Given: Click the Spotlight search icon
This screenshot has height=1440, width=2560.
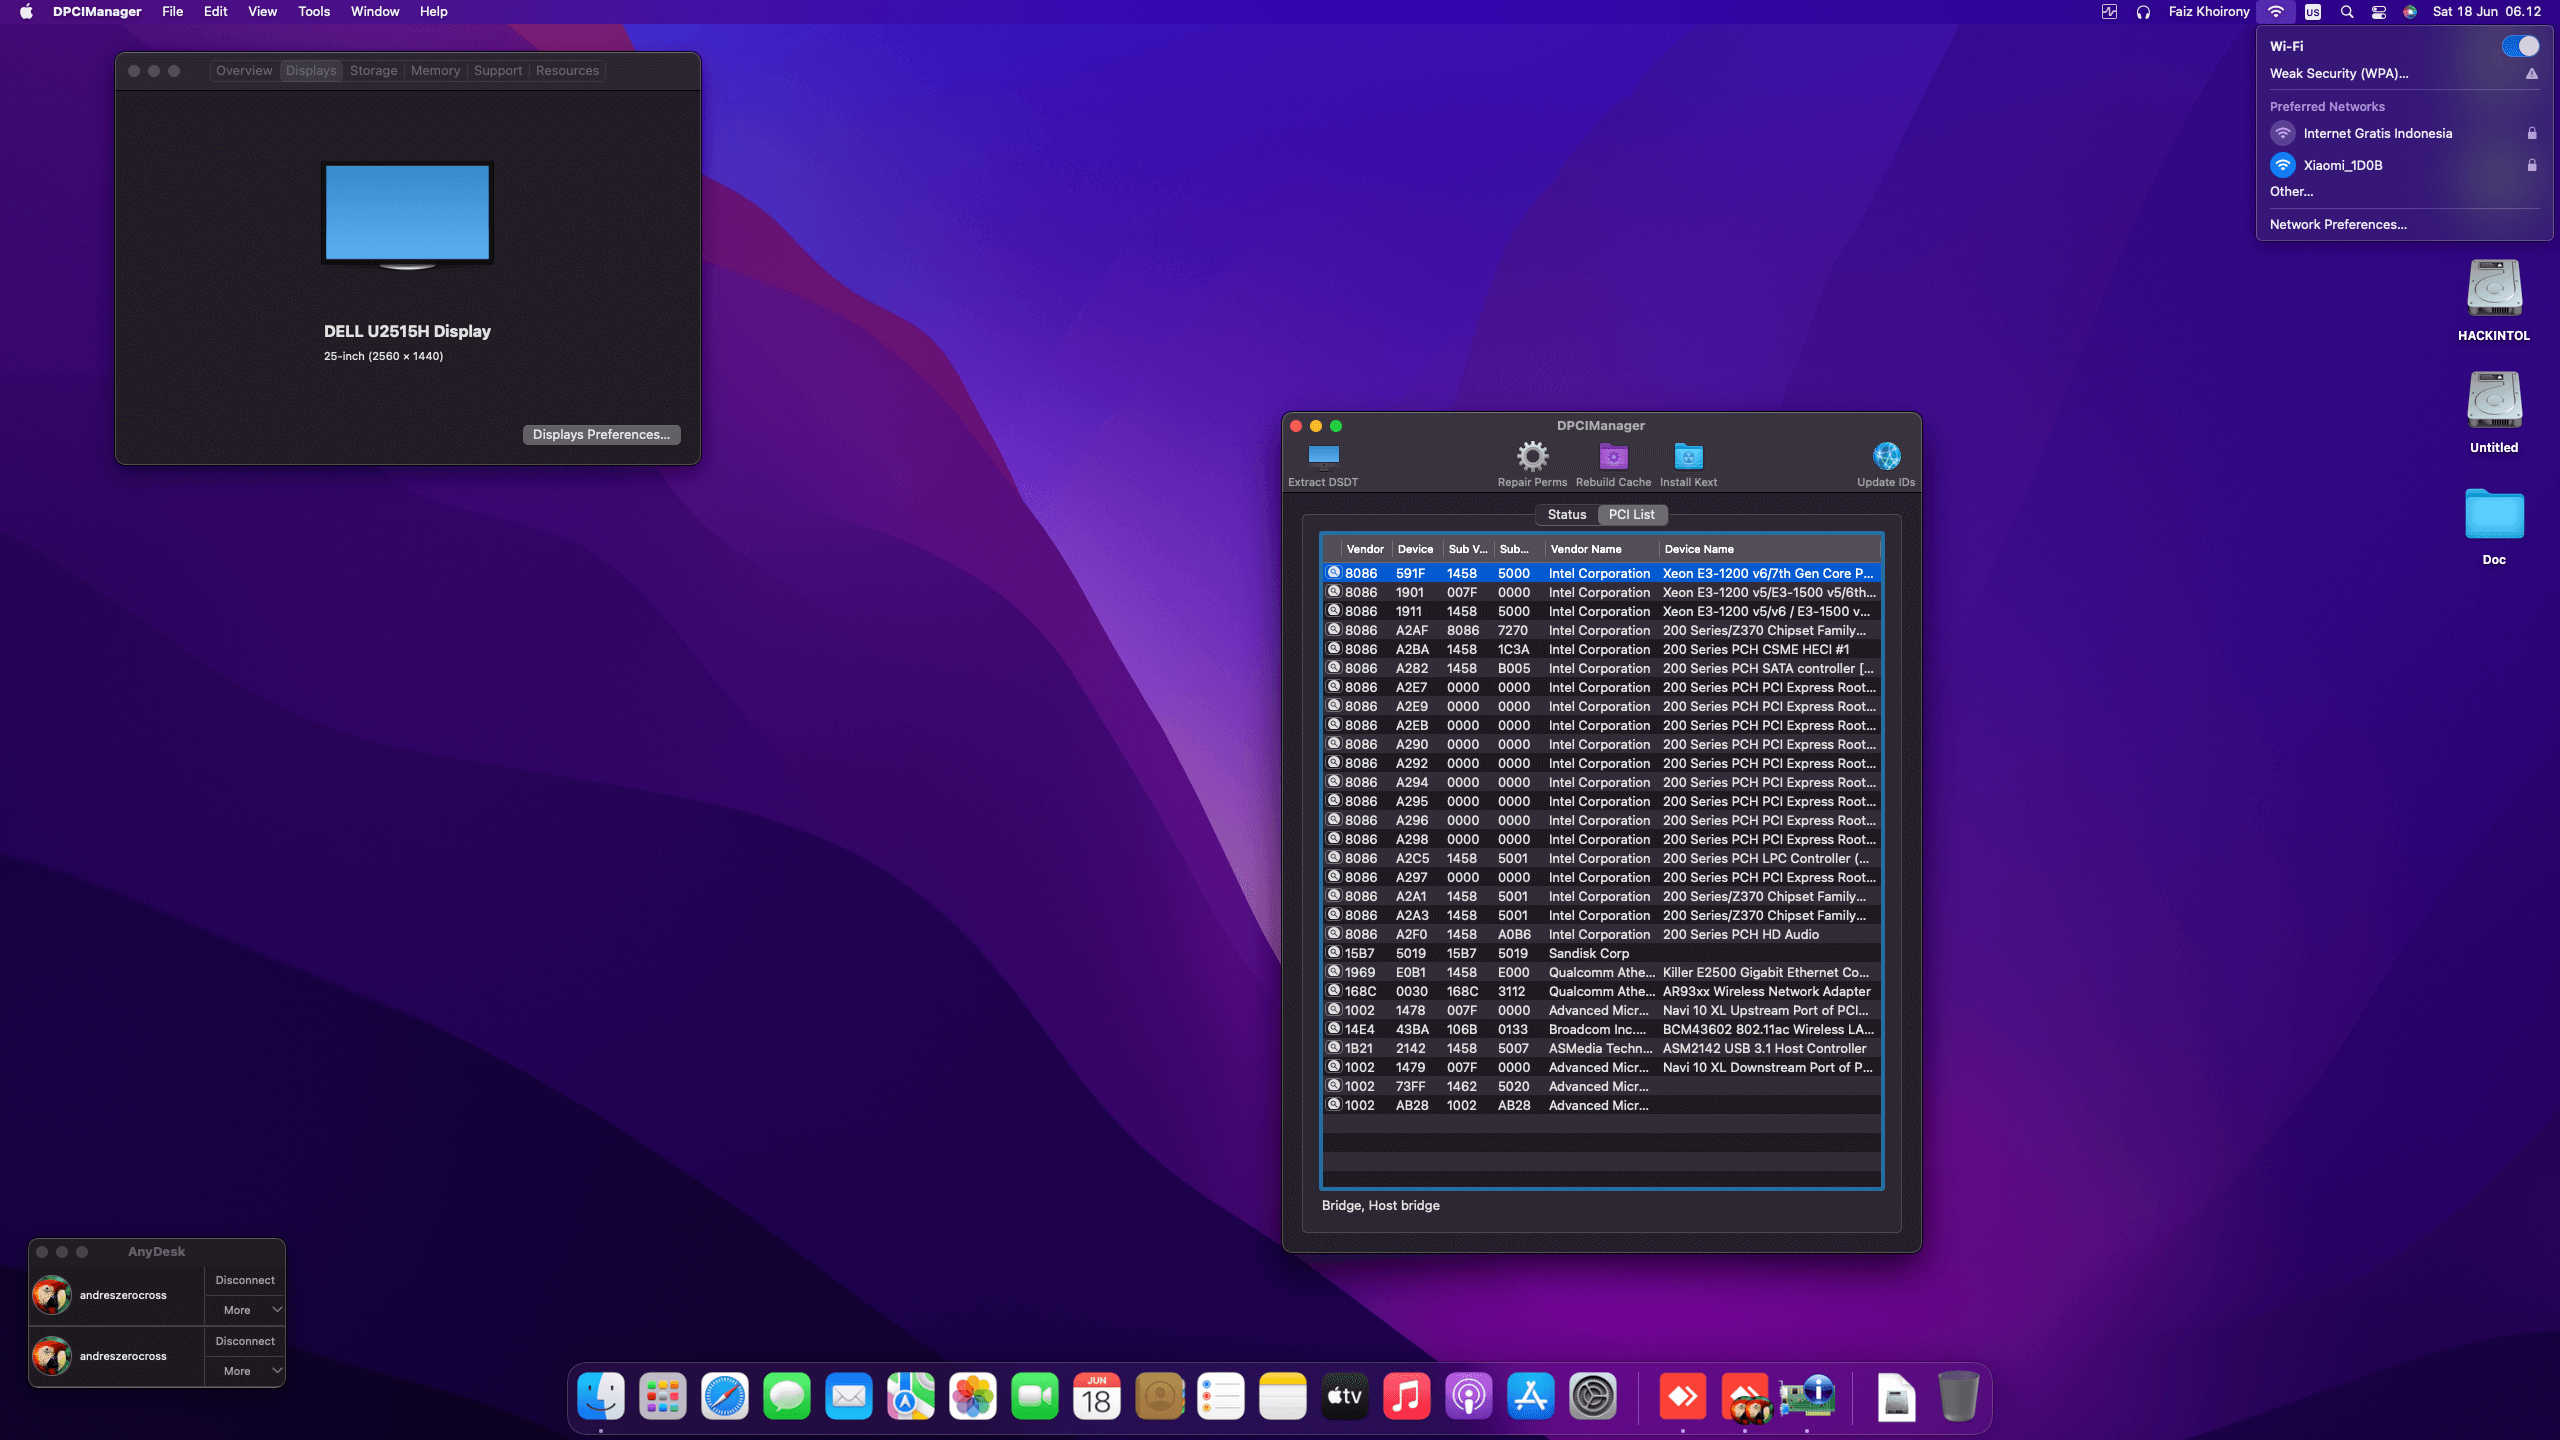Looking at the screenshot, I should 2346,12.
